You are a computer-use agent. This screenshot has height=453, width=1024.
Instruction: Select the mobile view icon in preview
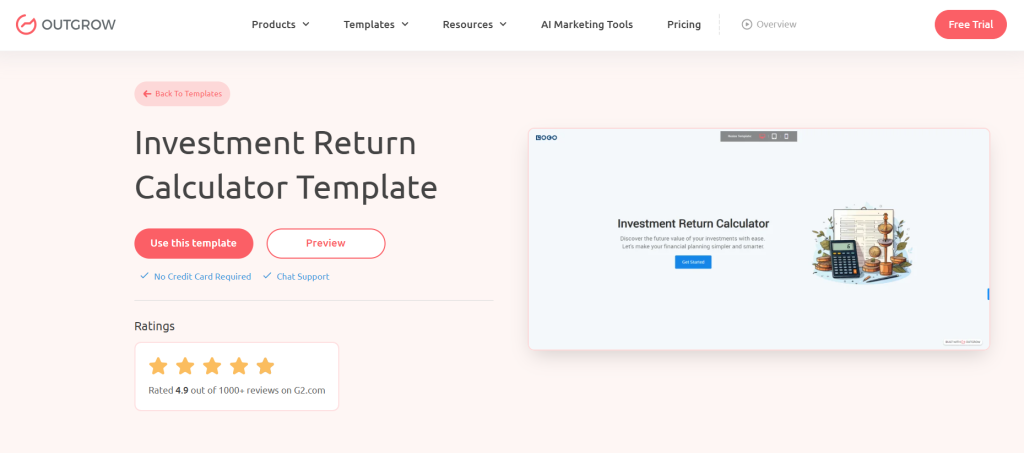[786, 136]
